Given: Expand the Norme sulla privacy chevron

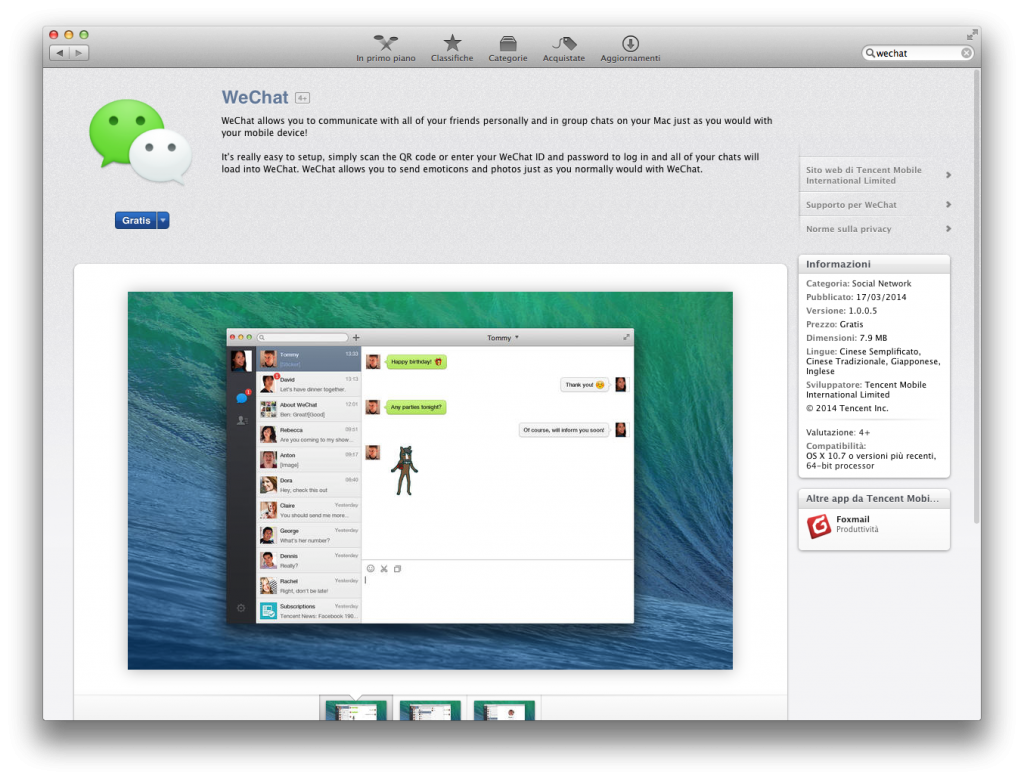Looking at the screenshot, I should pyautogui.click(x=948, y=228).
